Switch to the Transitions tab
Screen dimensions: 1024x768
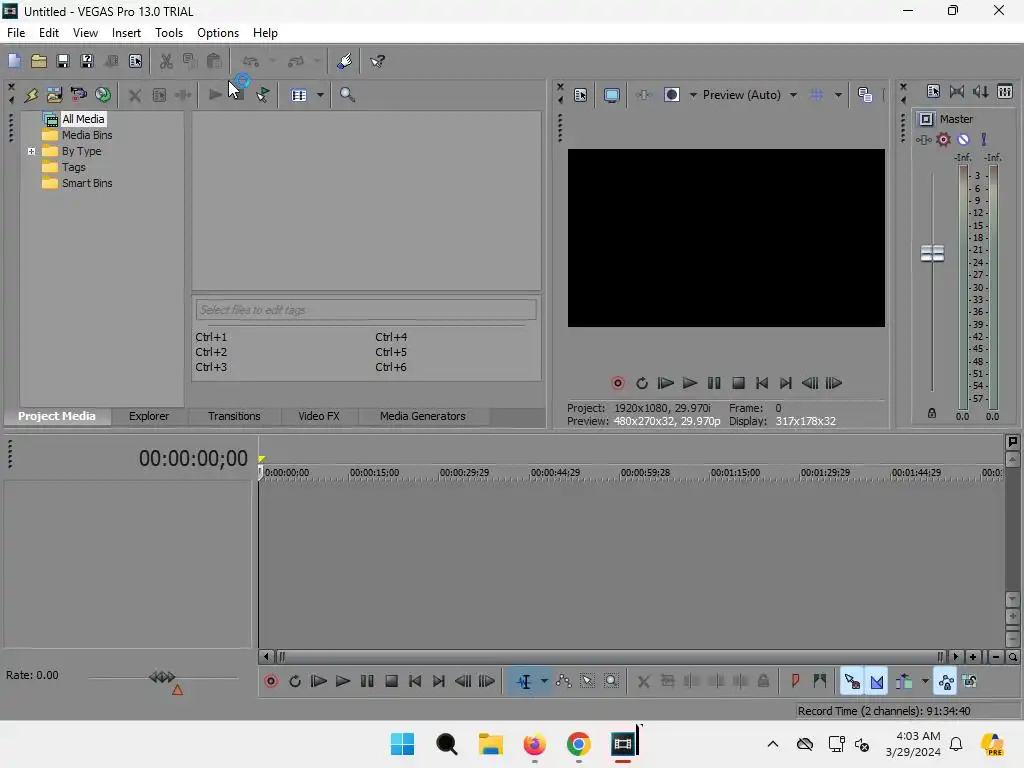[x=234, y=416]
